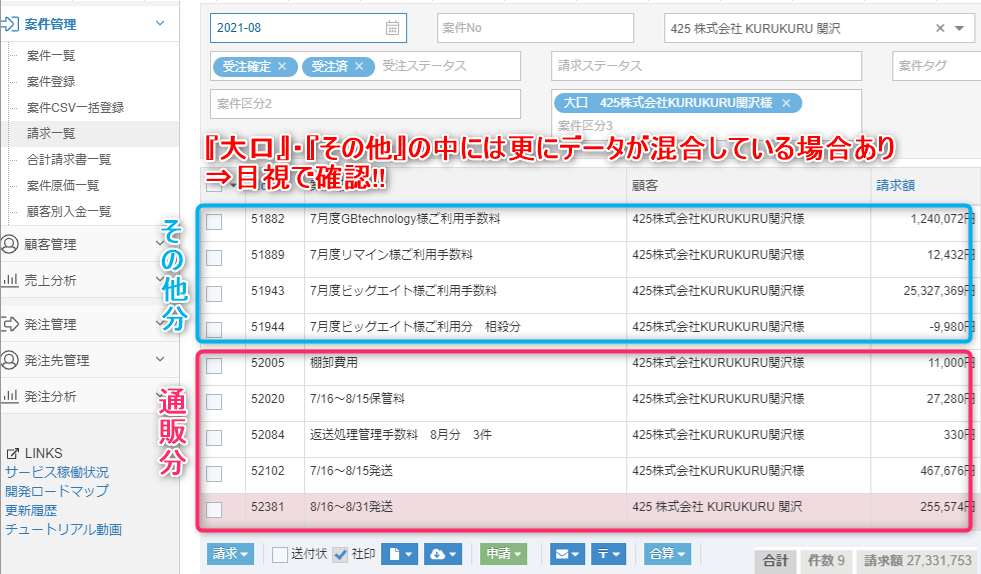Remove the 受注確定 status tag
Screen dimensions: 981x574
click(x=282, y=66)
